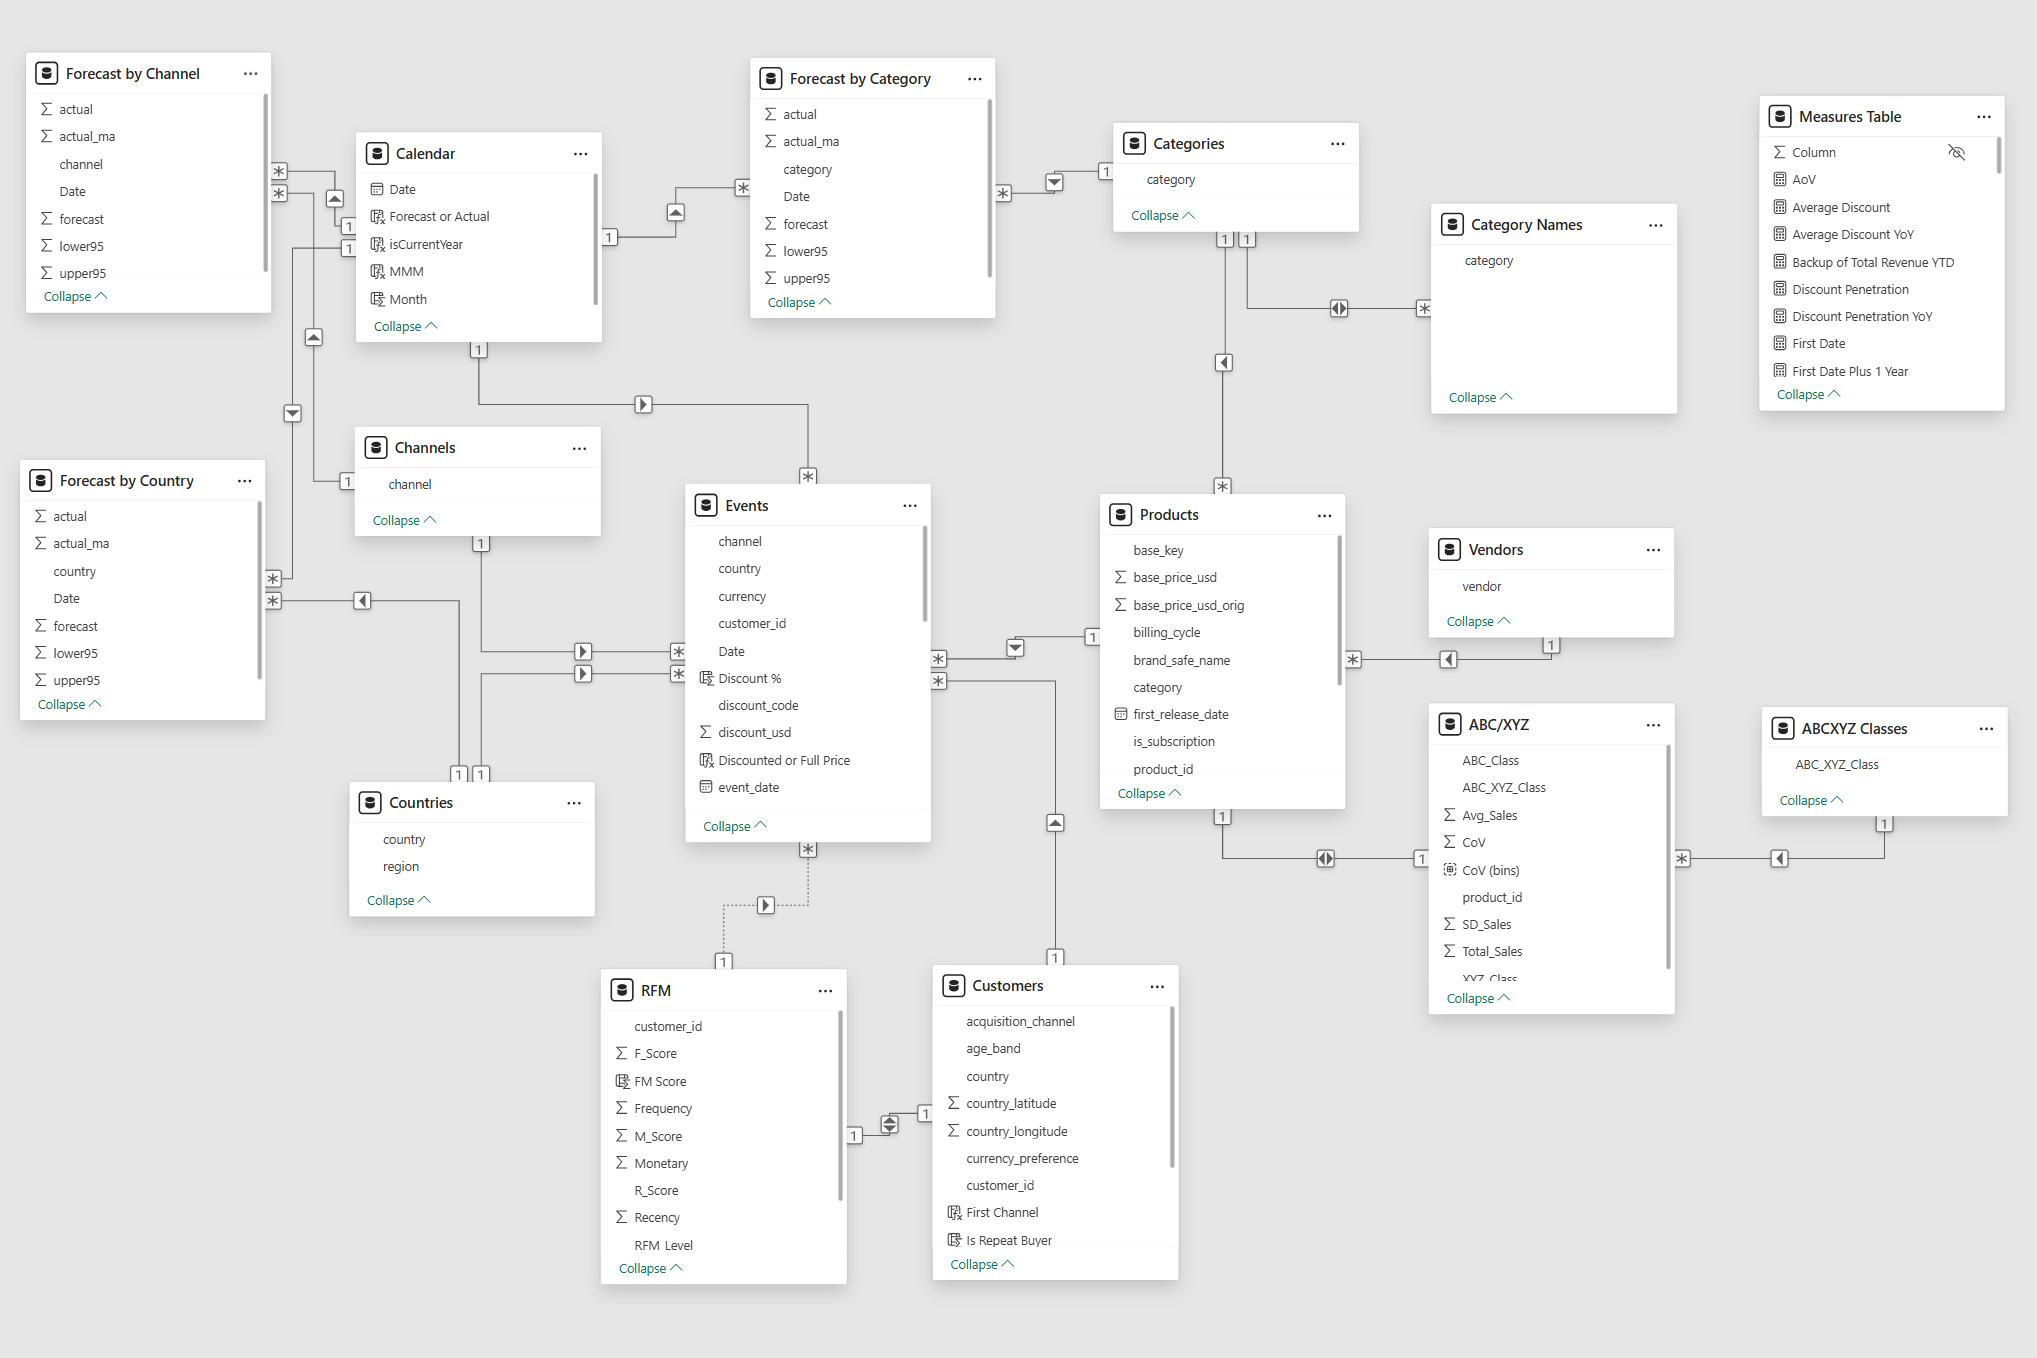Click filter direction arrow on Vendors relationship

(x=1448, y=659)
